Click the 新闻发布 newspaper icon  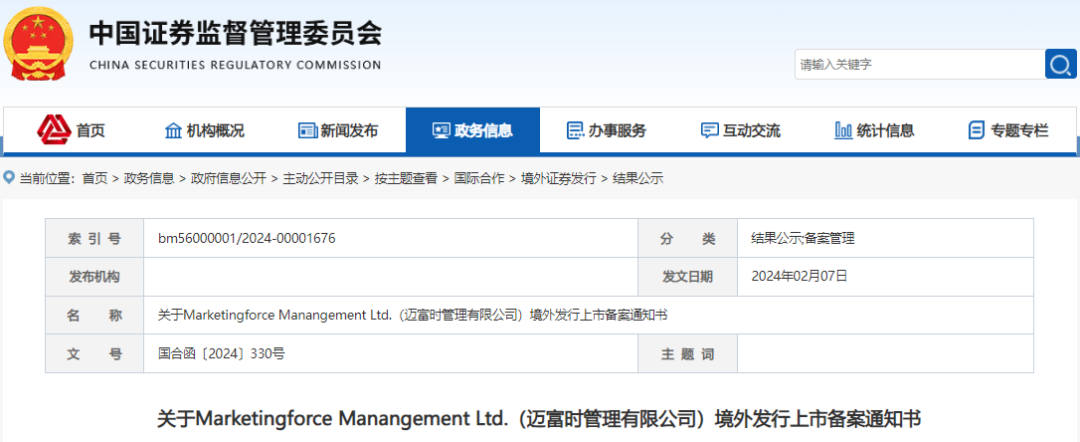(307, 130)
